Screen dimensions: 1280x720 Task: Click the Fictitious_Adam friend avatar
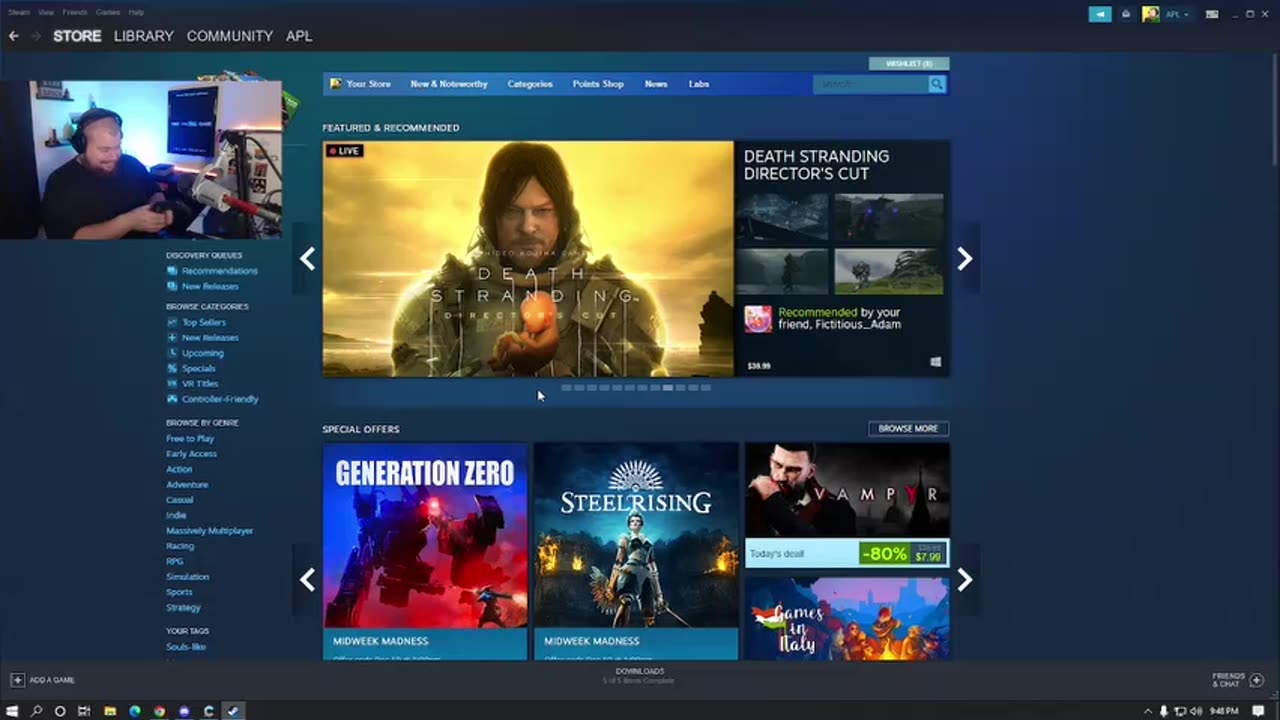pos(758,319)
